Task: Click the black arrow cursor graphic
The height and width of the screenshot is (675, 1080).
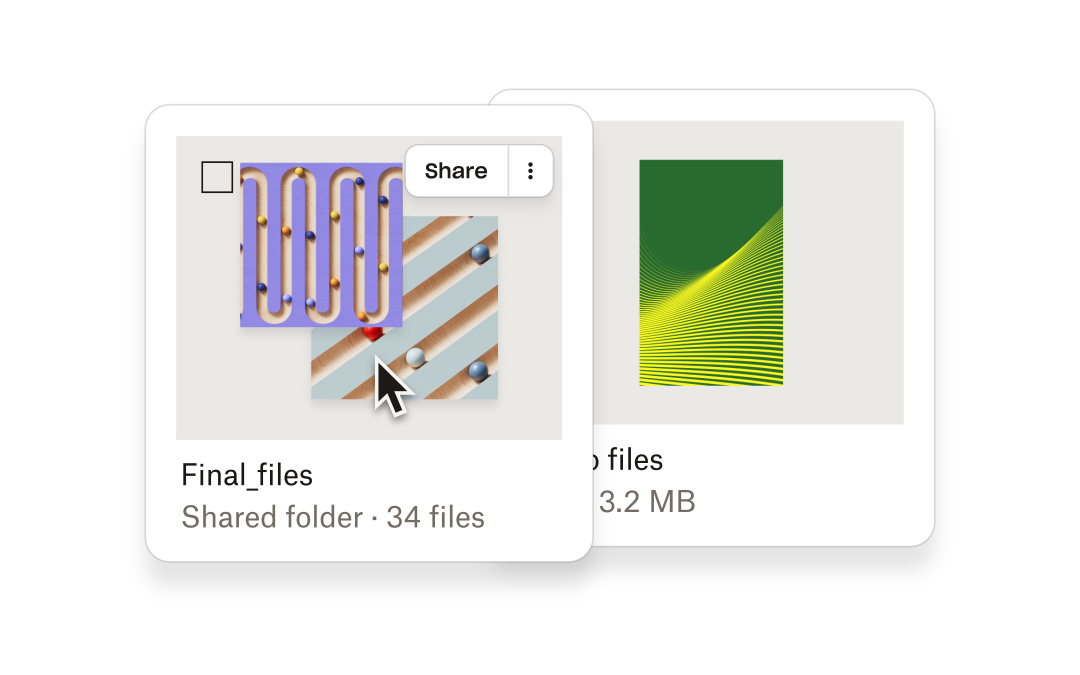Action: click(x=391, y=388)
